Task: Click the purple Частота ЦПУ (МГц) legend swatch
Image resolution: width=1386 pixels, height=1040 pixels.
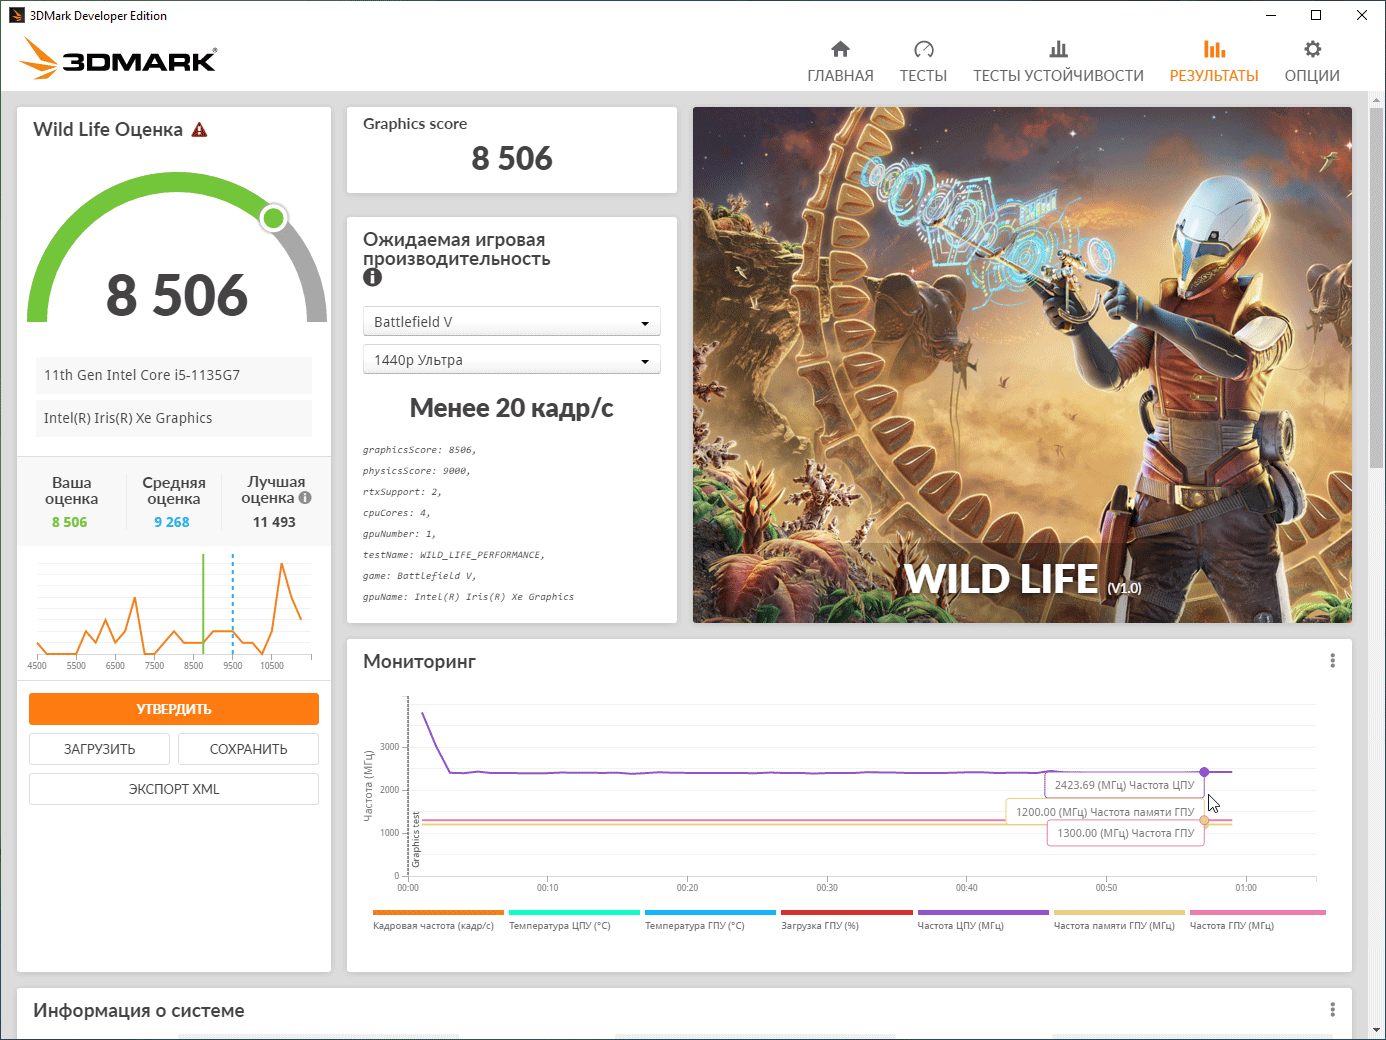Action: 983,912
